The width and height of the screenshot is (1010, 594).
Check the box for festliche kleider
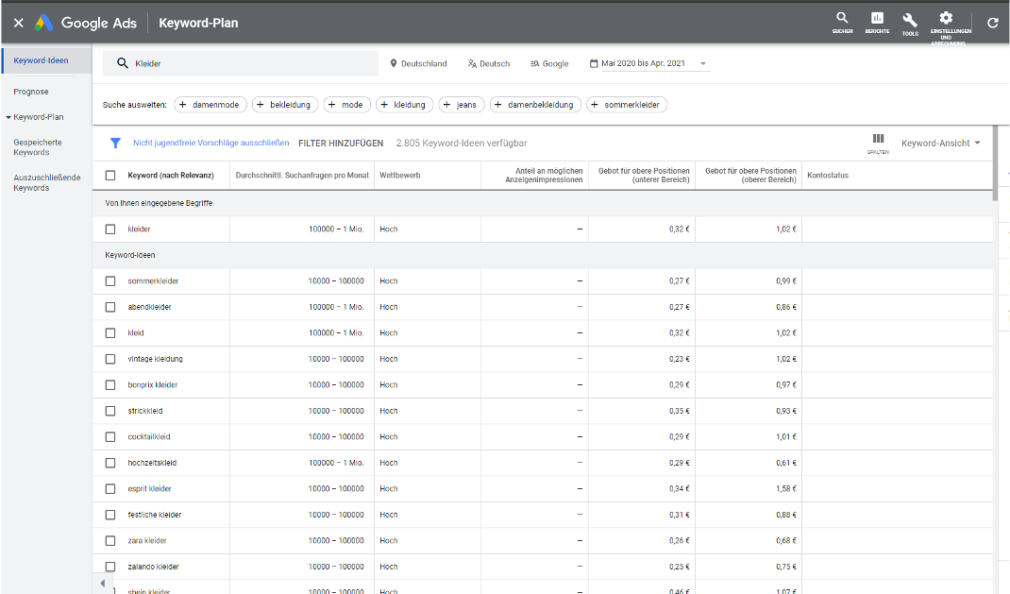click(110, 515)
